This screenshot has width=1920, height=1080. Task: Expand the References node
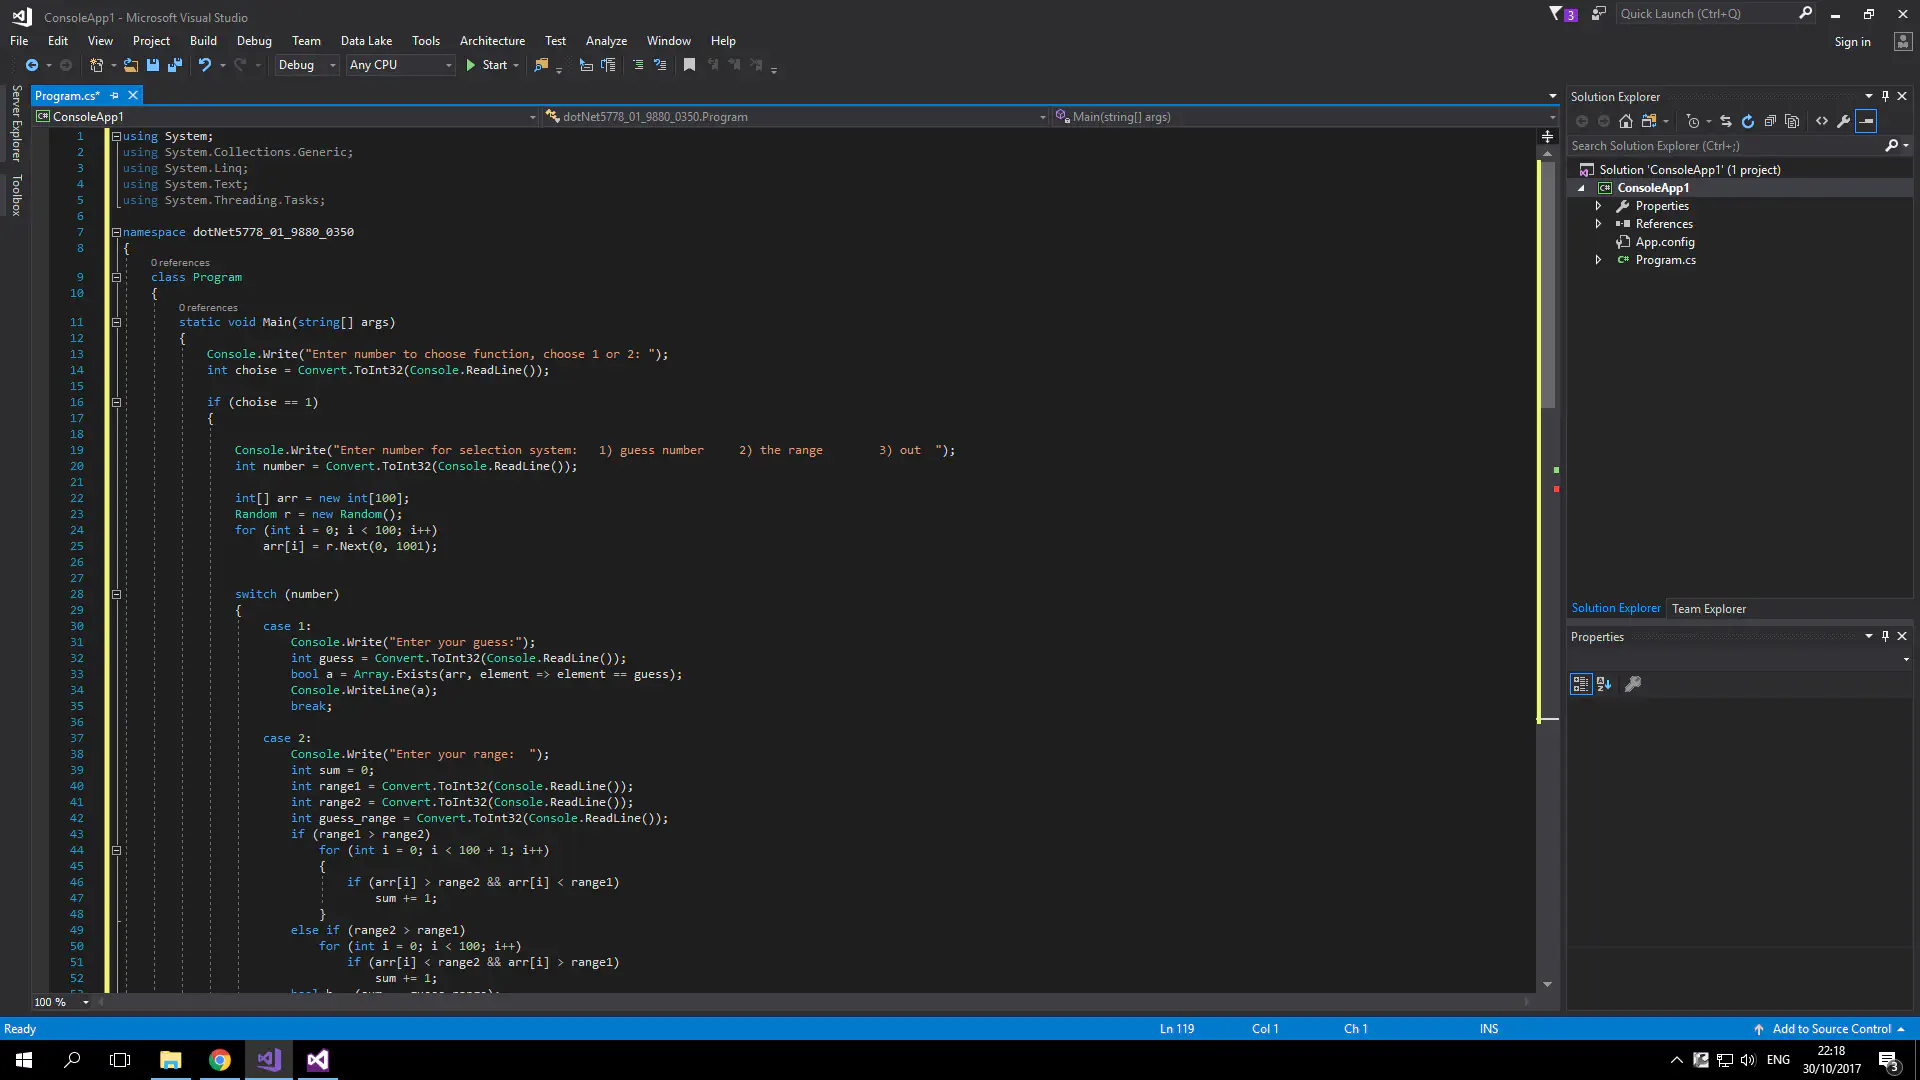1598,224
